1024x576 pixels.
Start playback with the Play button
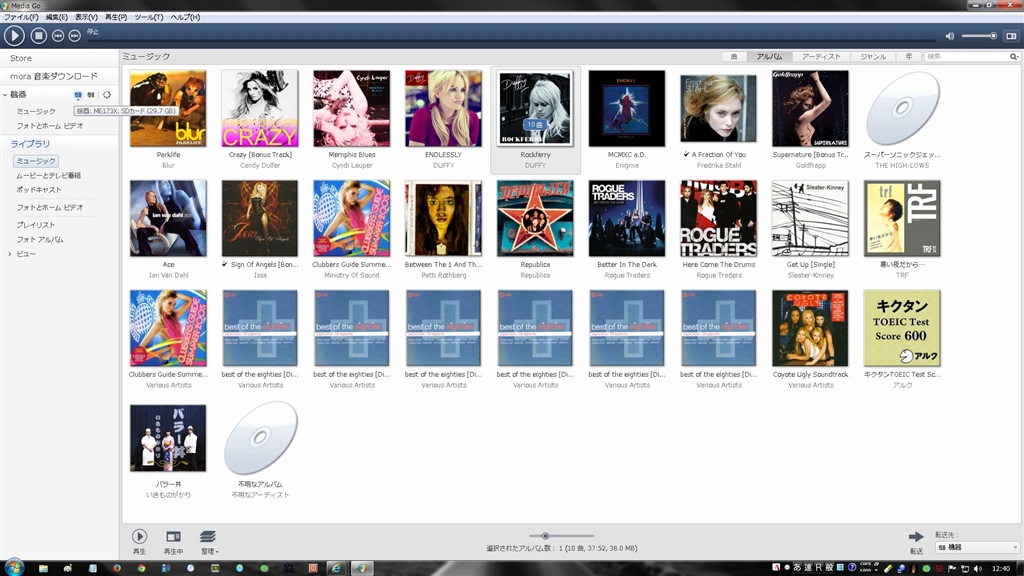pyautogui.click(x=14, y=36)
